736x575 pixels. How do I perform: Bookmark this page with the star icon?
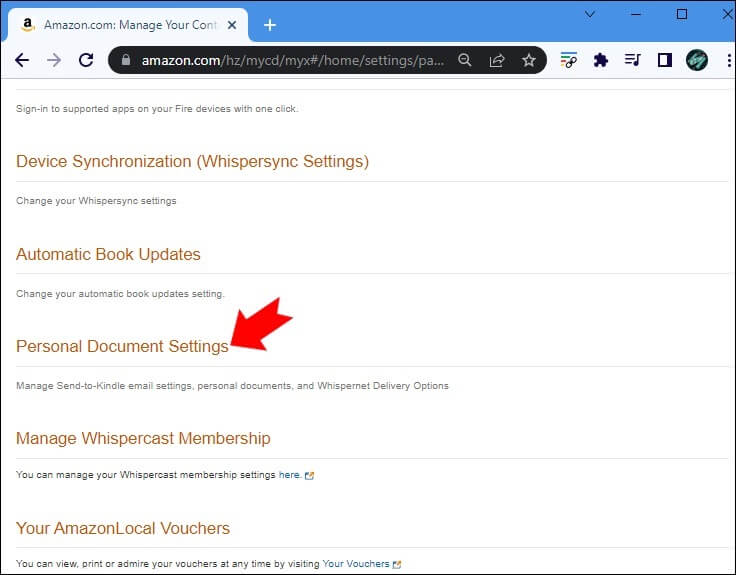[x=529, y=60]
